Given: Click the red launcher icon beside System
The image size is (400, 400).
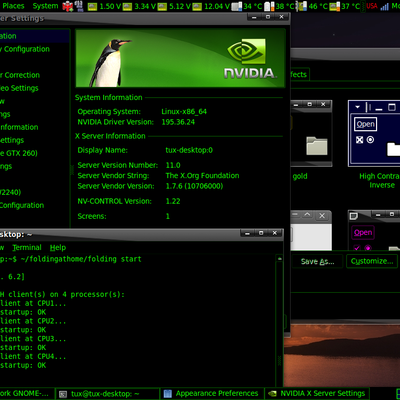Looking at the screenshot, I should tap(68, 6).
